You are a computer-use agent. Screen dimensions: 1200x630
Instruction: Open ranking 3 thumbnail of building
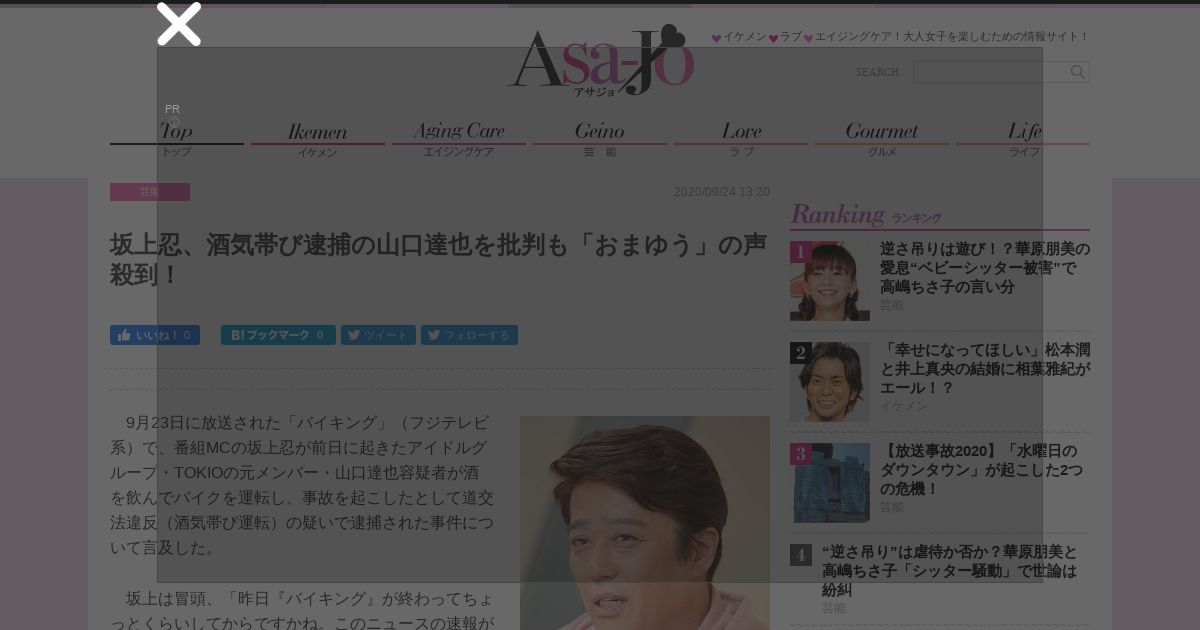point(830,483)
